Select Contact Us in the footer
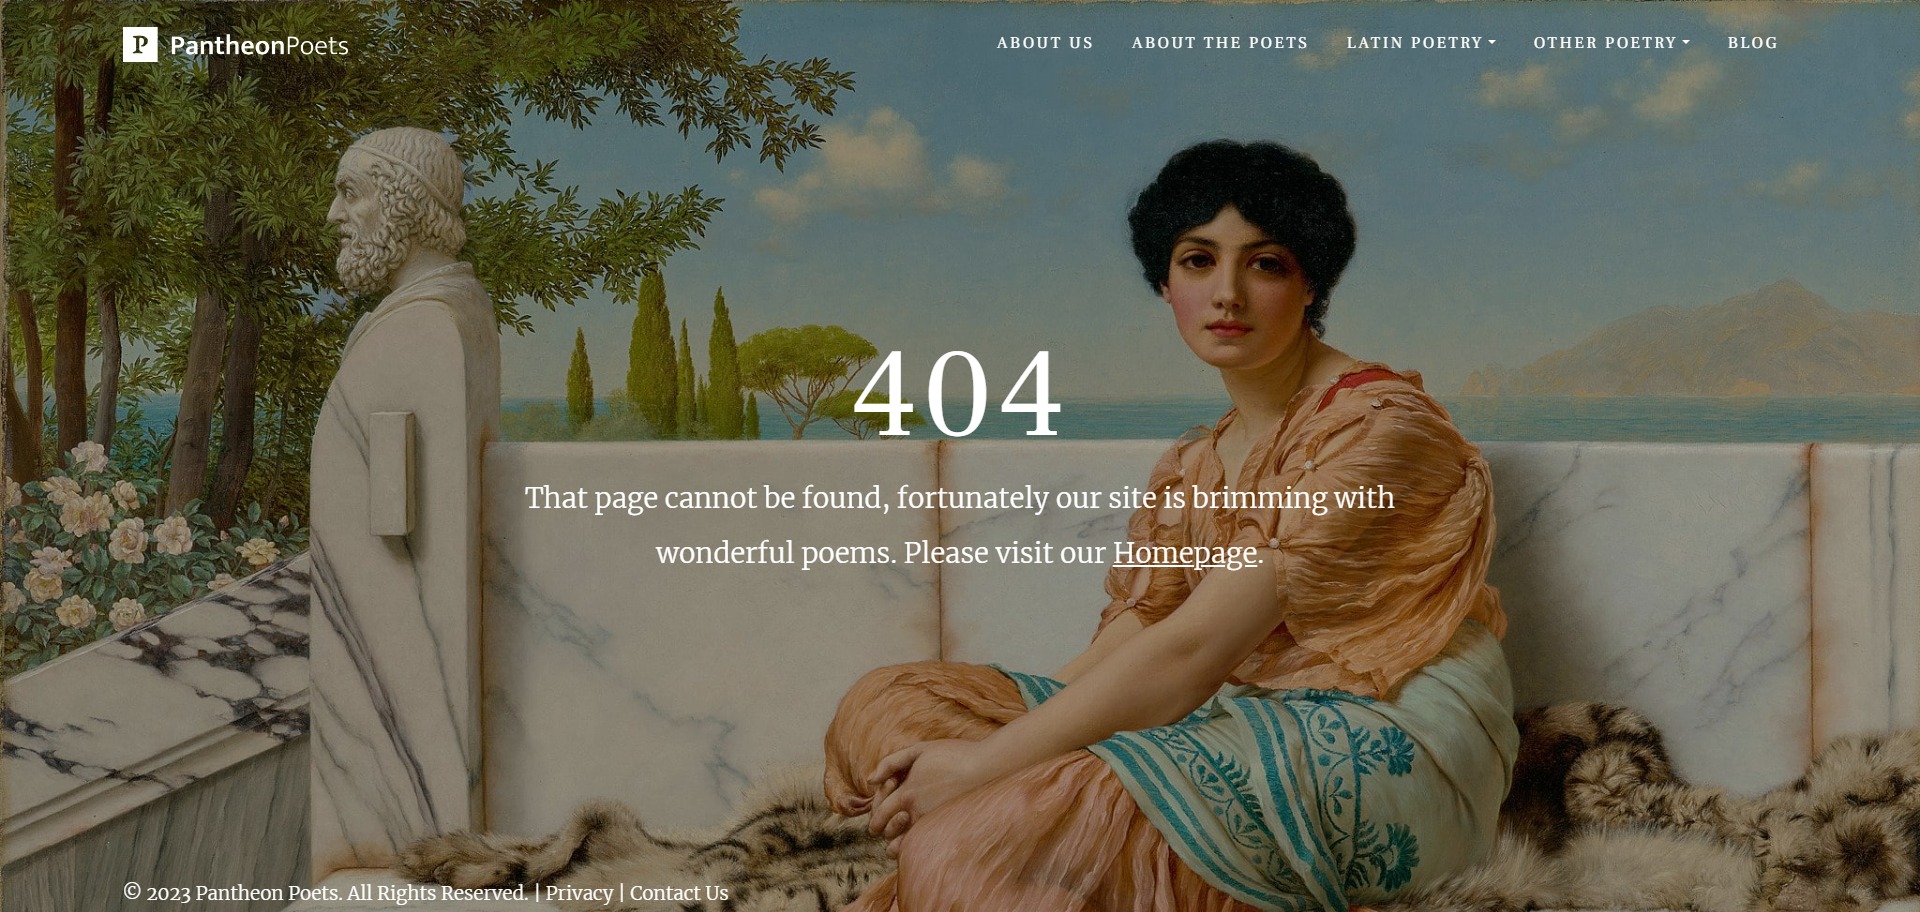The height and width of the screenshot is (912, 1920). (679, 893)
